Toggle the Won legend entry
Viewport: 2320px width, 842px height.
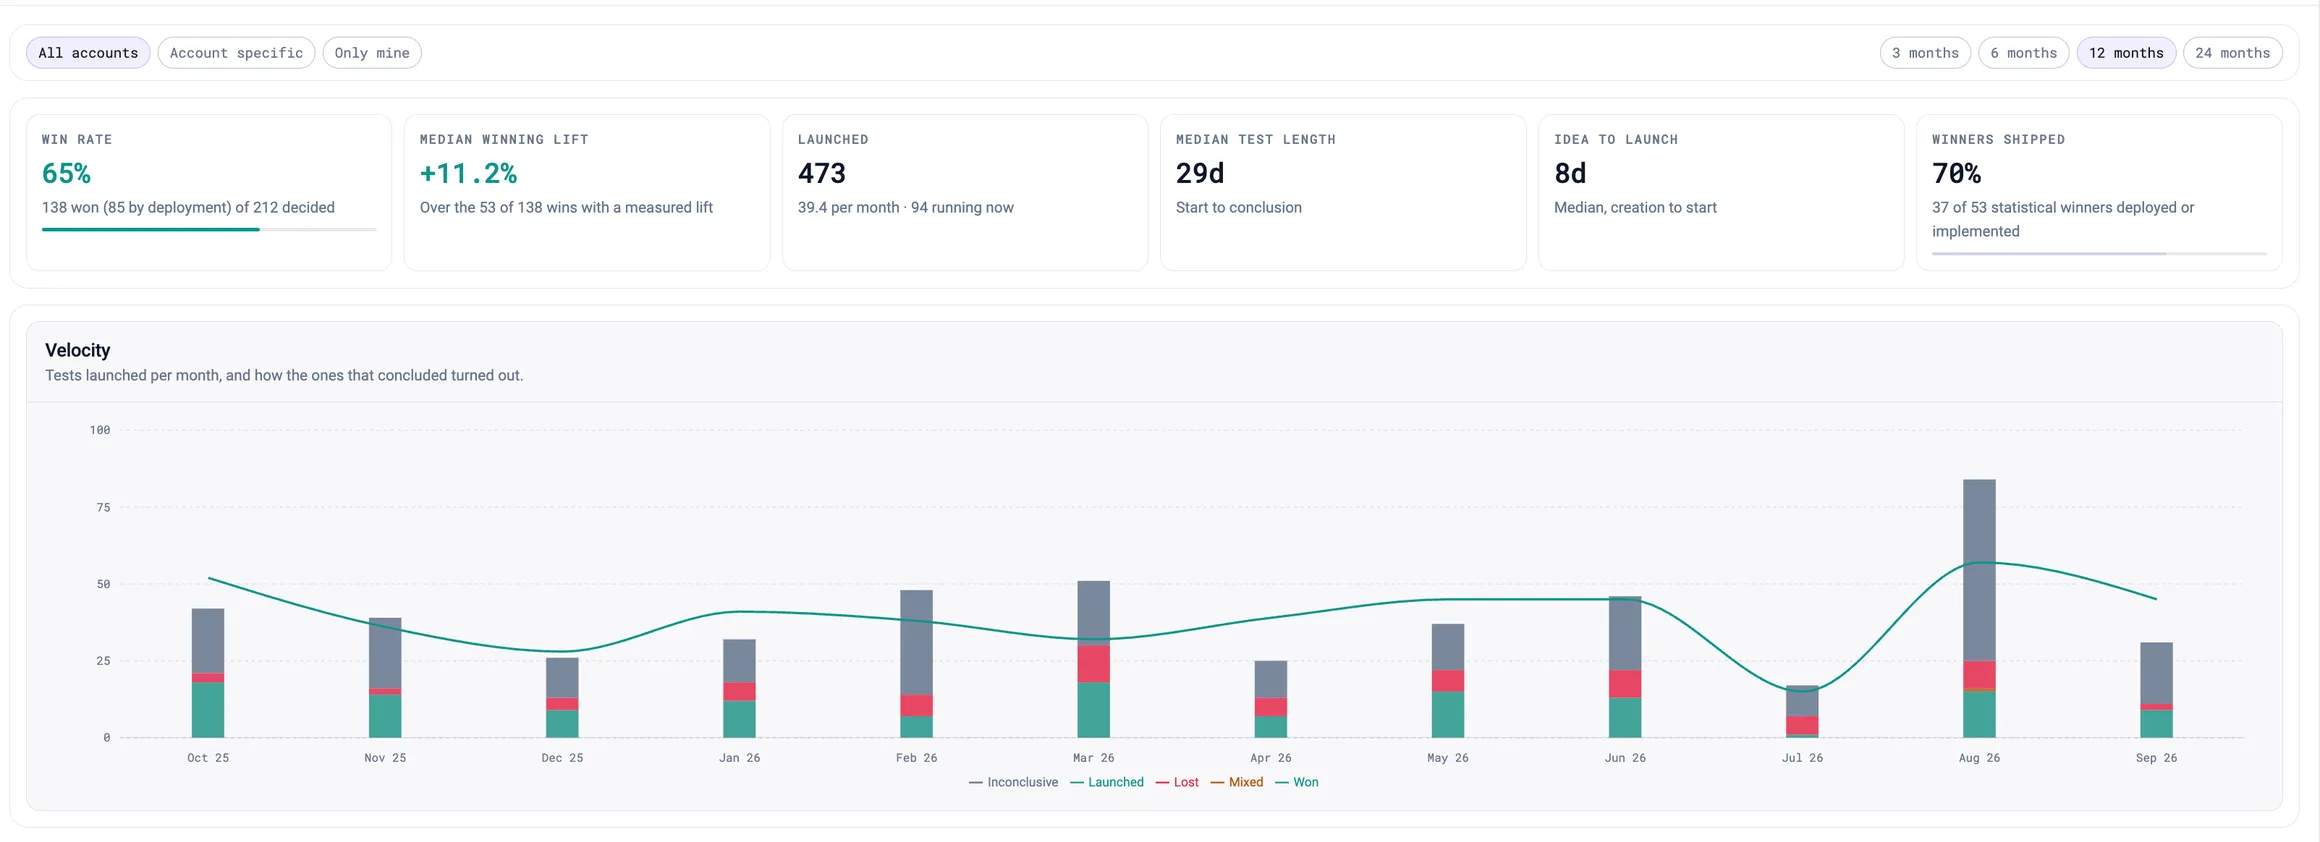pos(1297,782)
